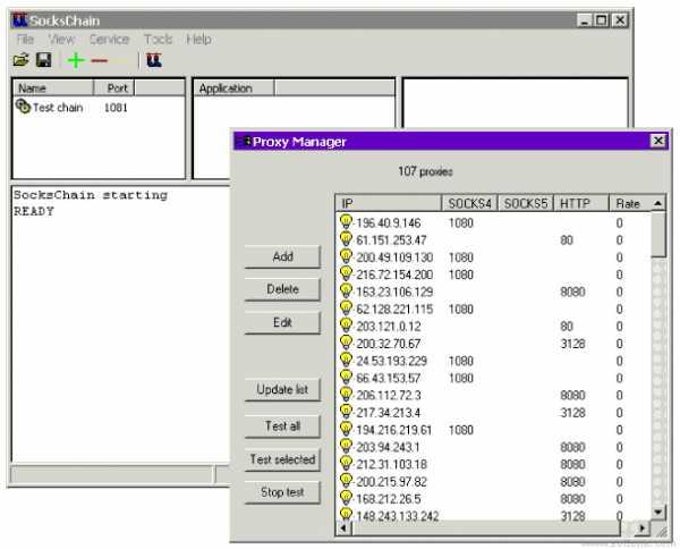The height and width of the screenshot is (549, 680).
Task: Open the Service menu
Action: pyautogui.click(x=109, y=39)
